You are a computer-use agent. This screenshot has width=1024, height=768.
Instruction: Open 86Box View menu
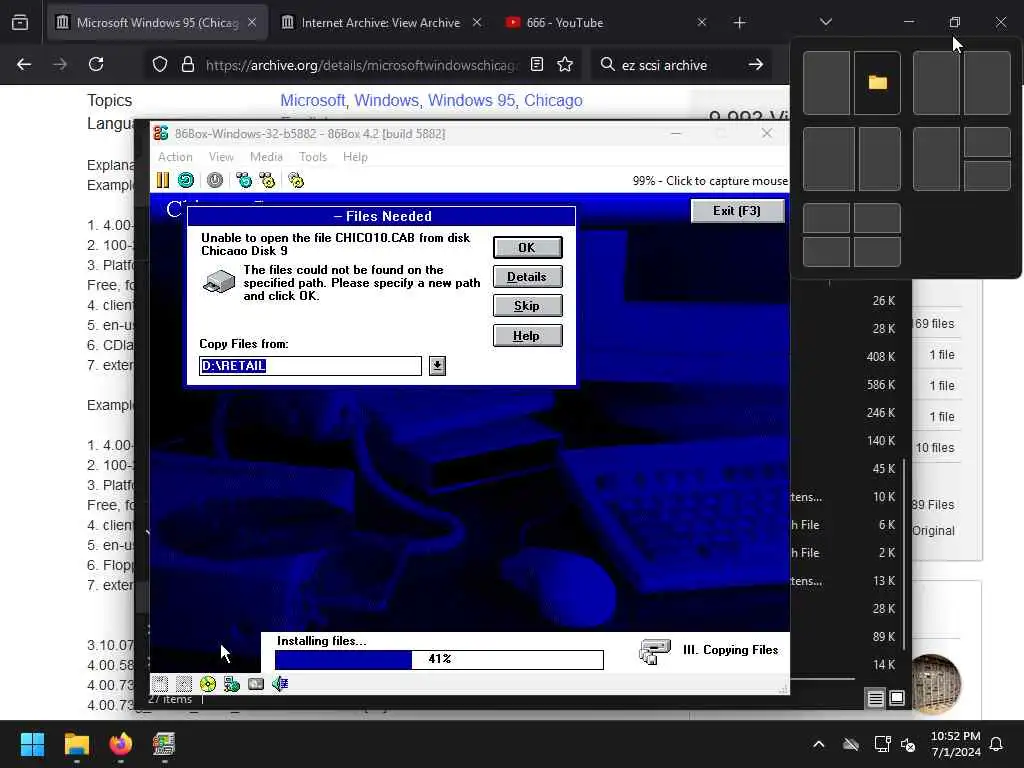221,157
